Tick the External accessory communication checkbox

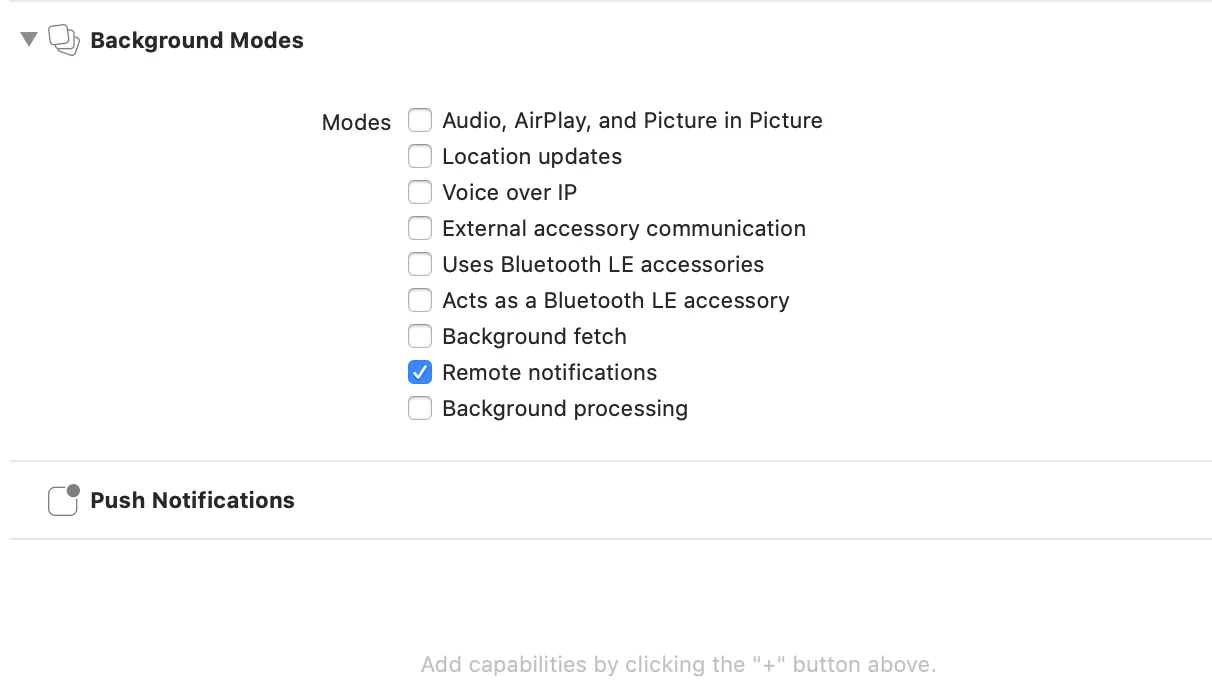point(420,229)
